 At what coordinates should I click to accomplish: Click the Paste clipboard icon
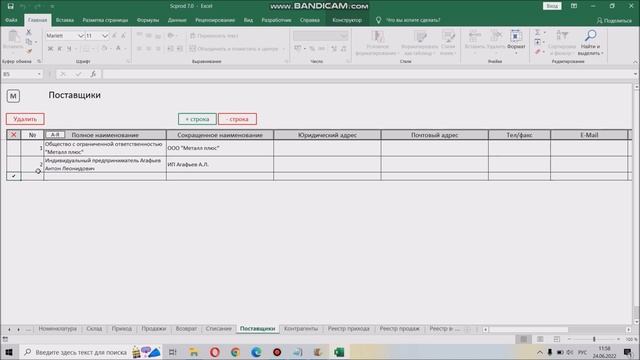click(x=13, y=37)
